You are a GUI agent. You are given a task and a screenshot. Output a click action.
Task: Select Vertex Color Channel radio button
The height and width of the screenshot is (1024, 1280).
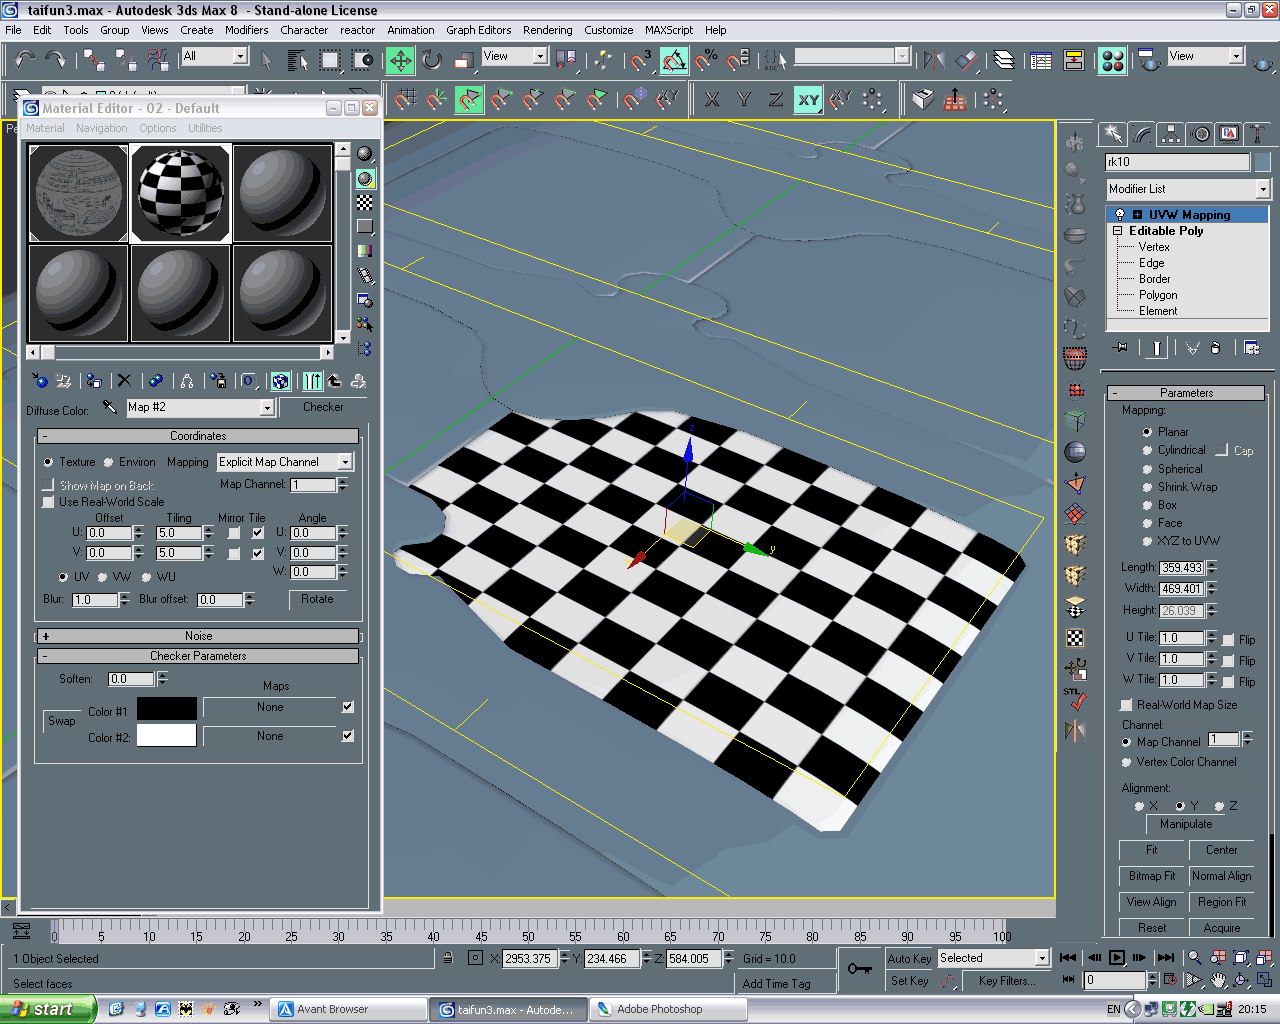click(x=1126, y=762)
